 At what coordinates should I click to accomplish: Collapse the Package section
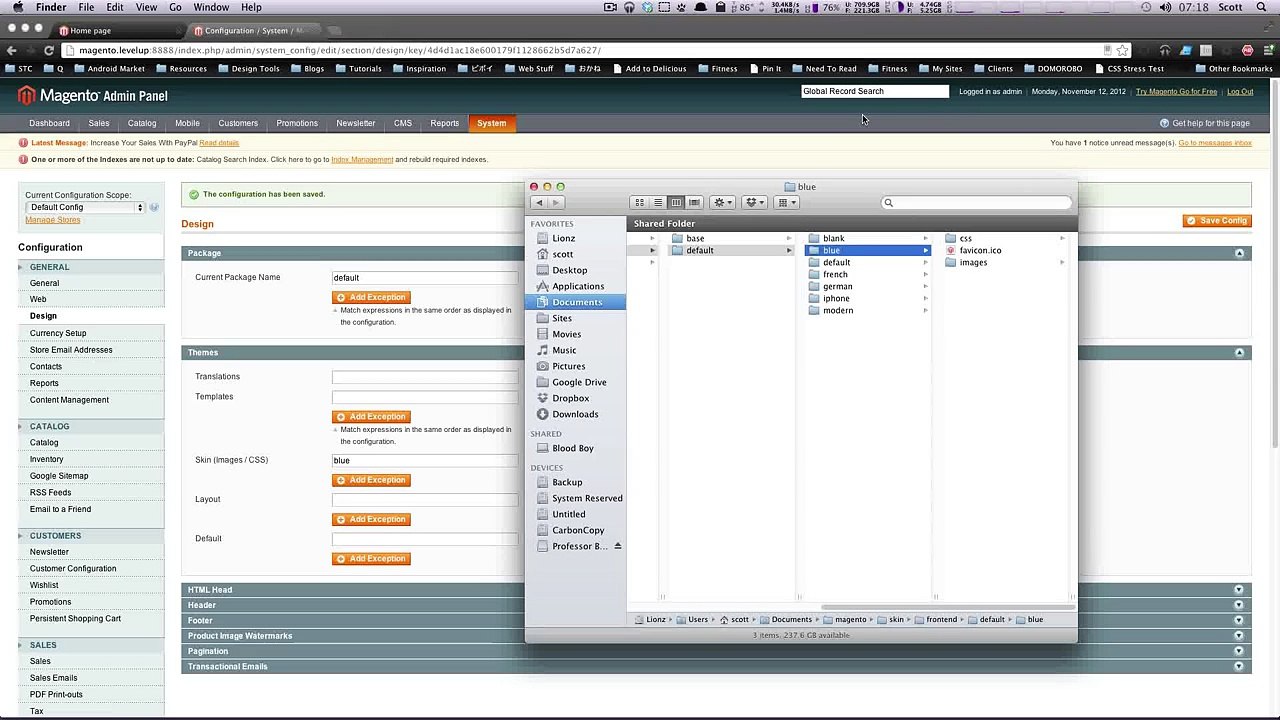[x=1239, y=253]
